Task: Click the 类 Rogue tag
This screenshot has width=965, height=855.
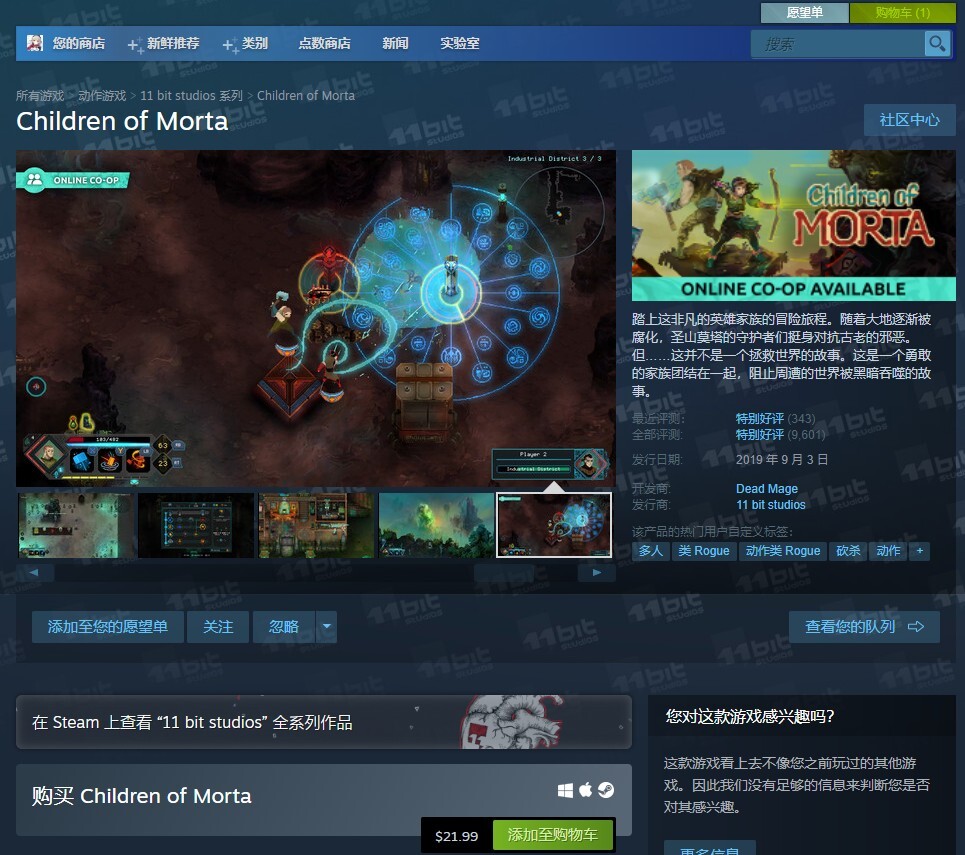Action: (704, 551)
